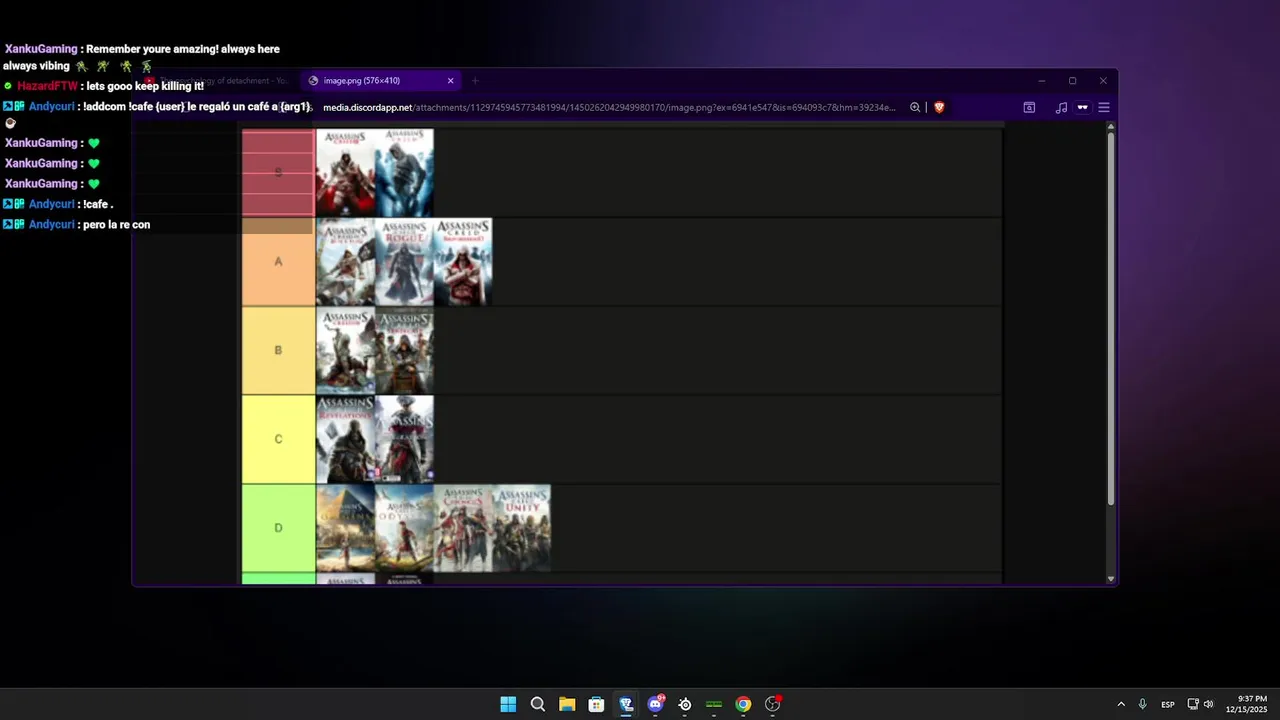
Task: Select the Assassin's Creed Rogue cover
Action: point(404,261)
